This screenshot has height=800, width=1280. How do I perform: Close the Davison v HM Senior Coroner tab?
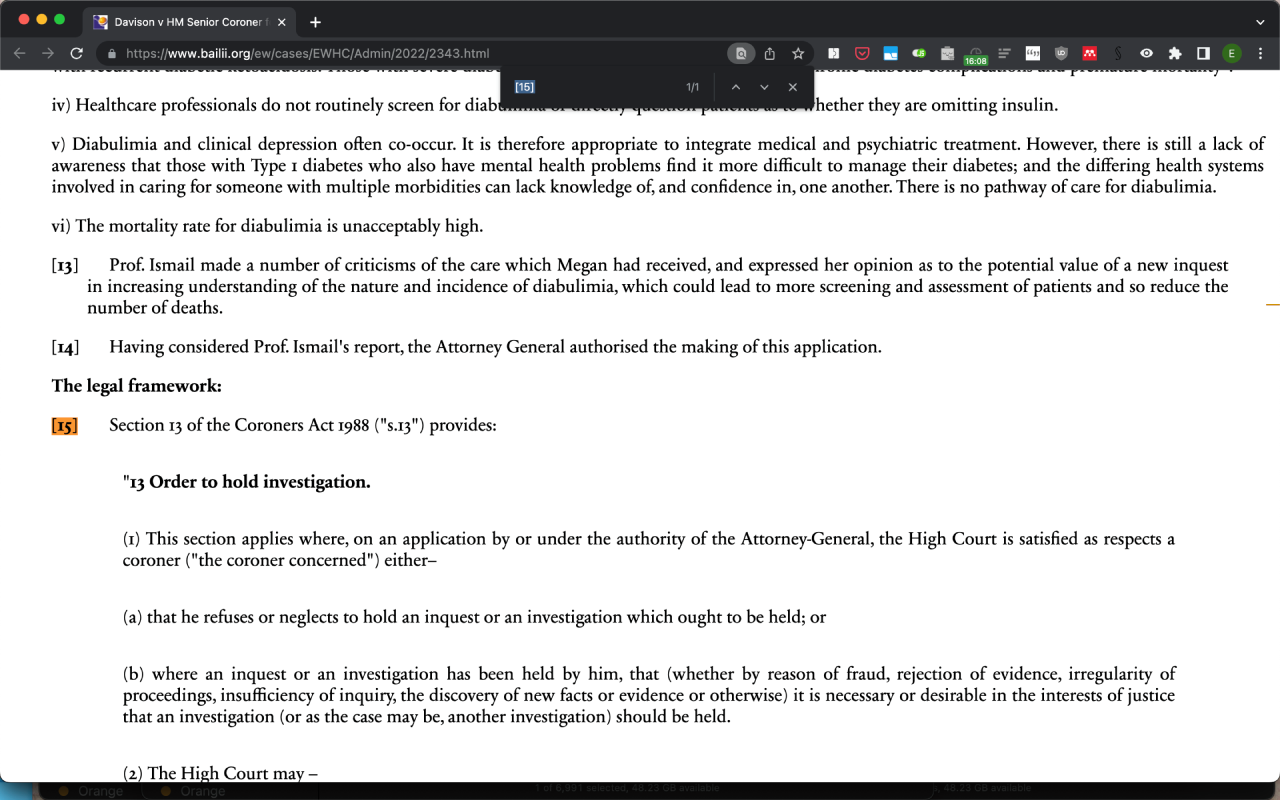pos(282,22)
